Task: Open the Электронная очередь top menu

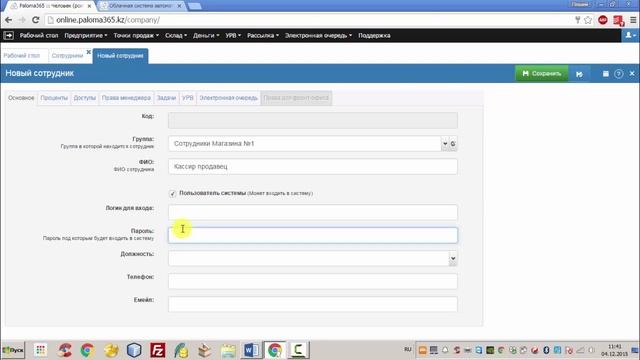Action: [x=318, y=36]
